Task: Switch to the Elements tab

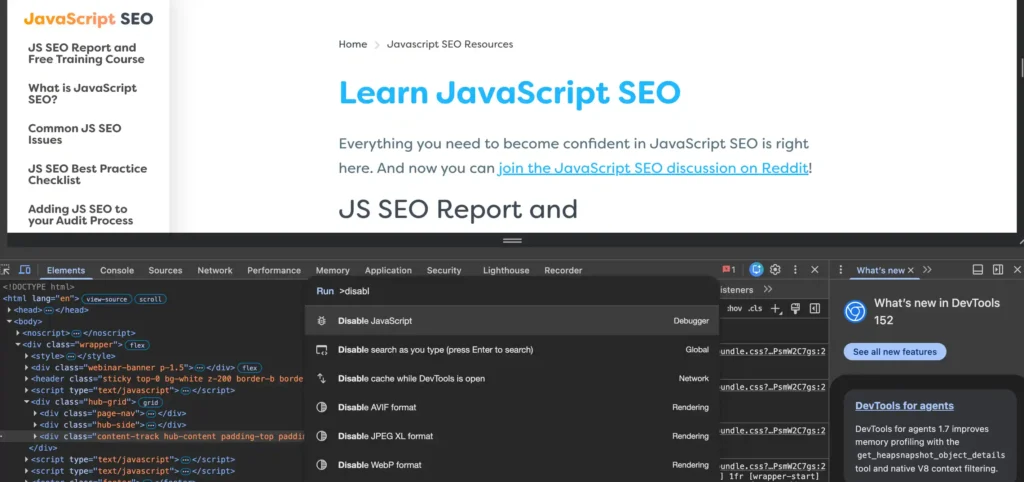Action: point(66,270)
